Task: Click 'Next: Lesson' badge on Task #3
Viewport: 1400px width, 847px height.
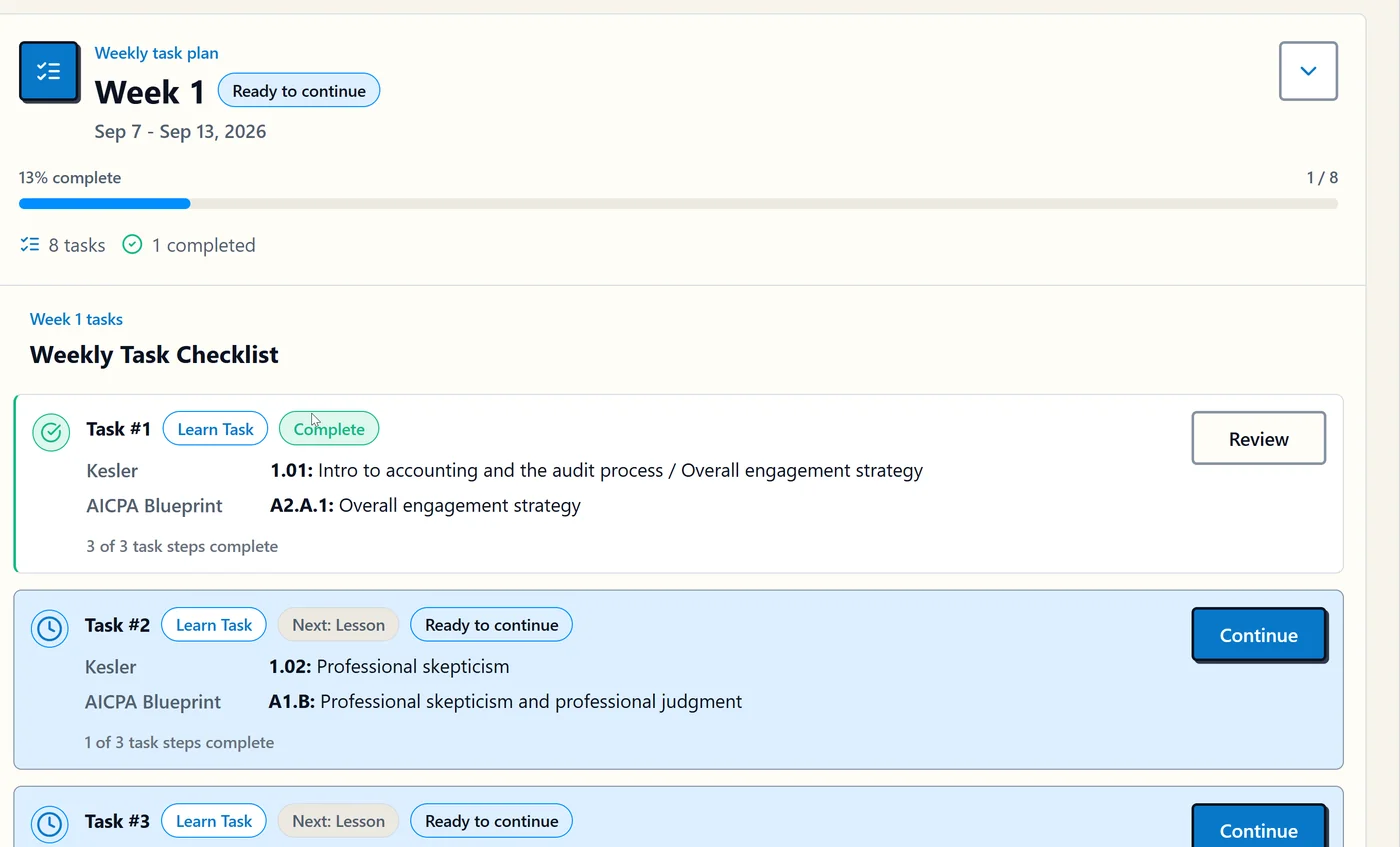Action: pyautogui.click(x=338, y=821)
